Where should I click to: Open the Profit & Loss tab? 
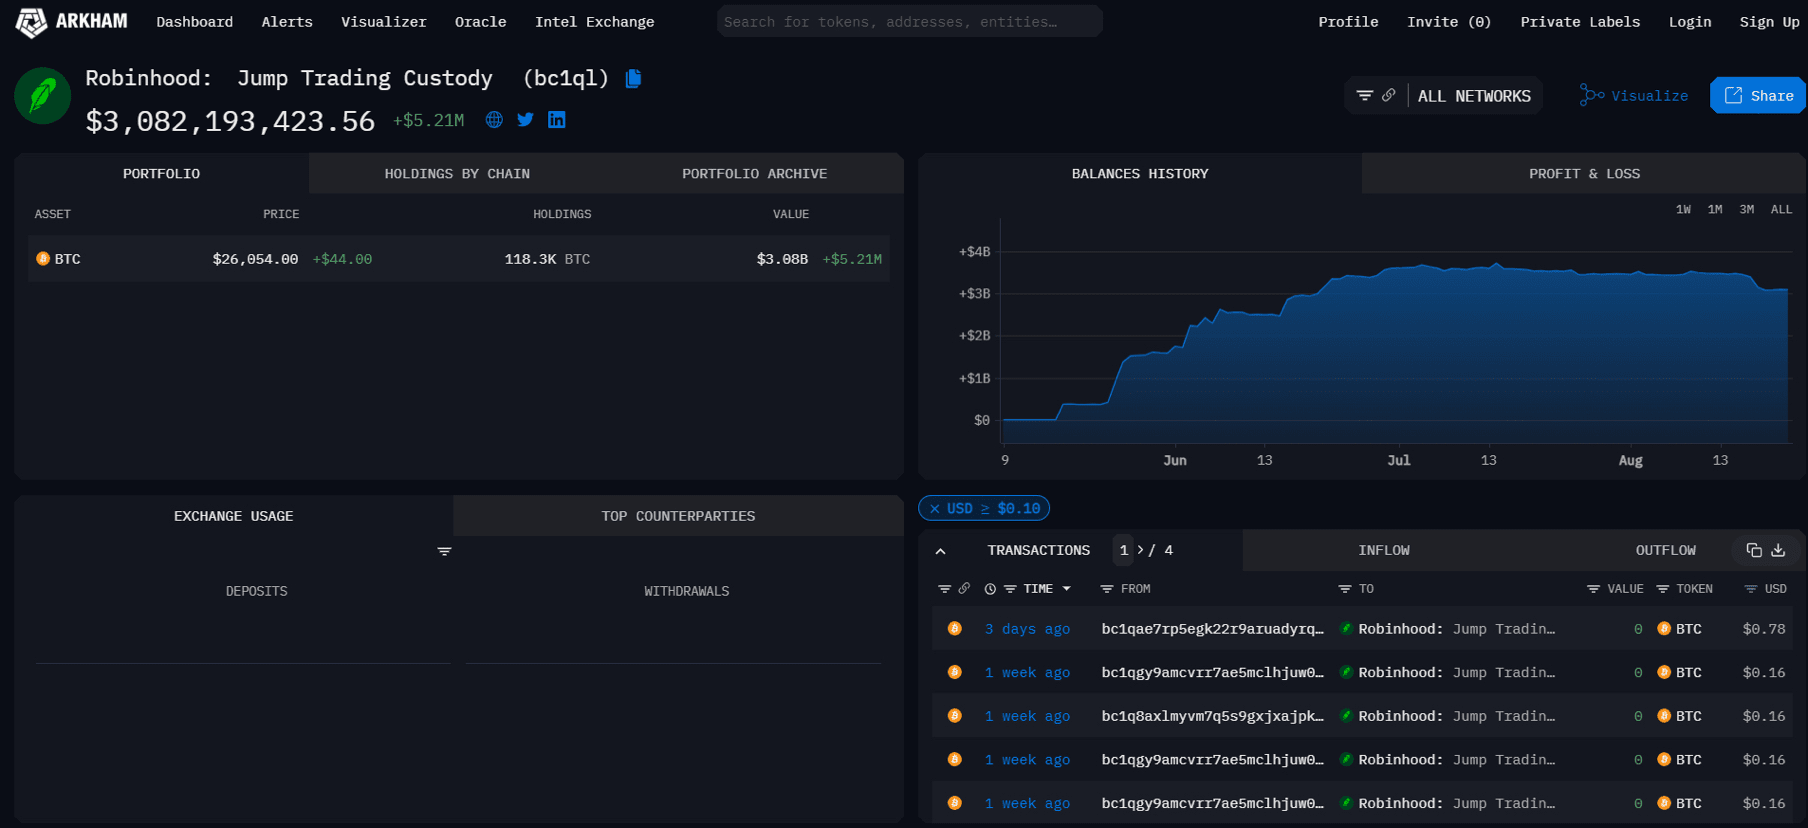1583,174
